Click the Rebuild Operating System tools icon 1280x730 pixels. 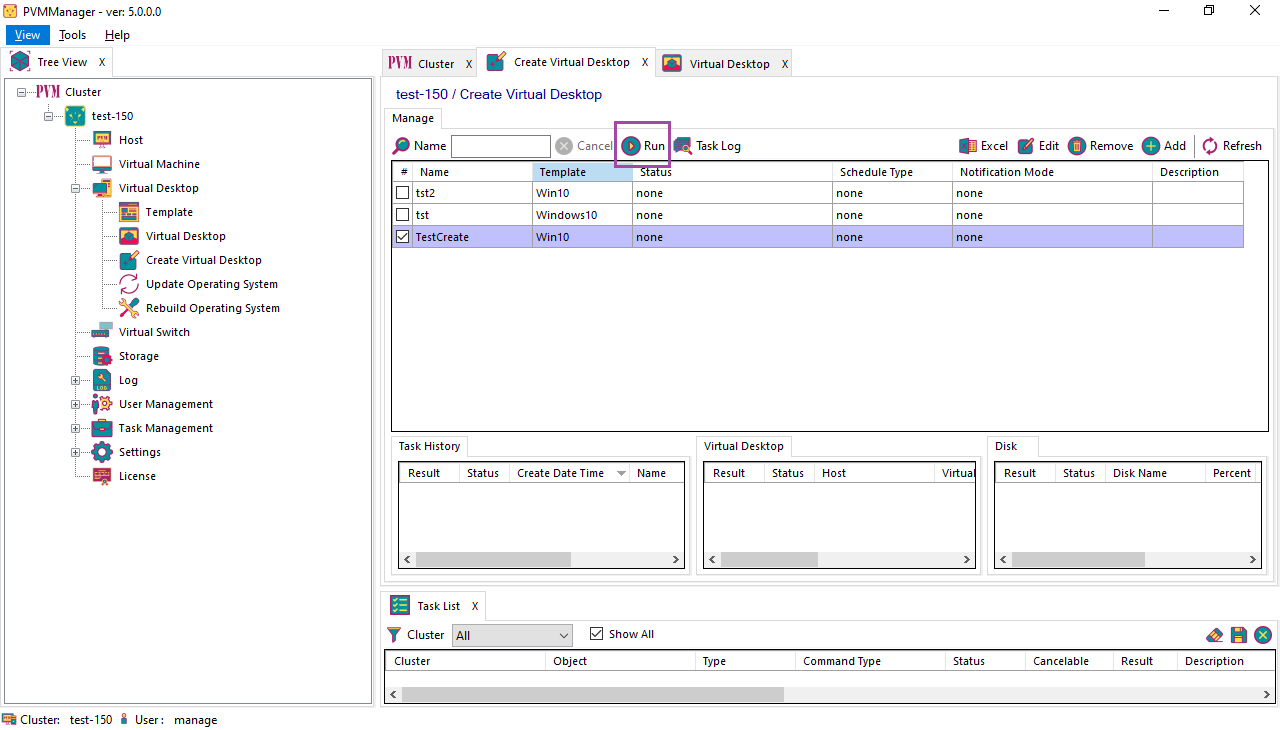point(129,308)
